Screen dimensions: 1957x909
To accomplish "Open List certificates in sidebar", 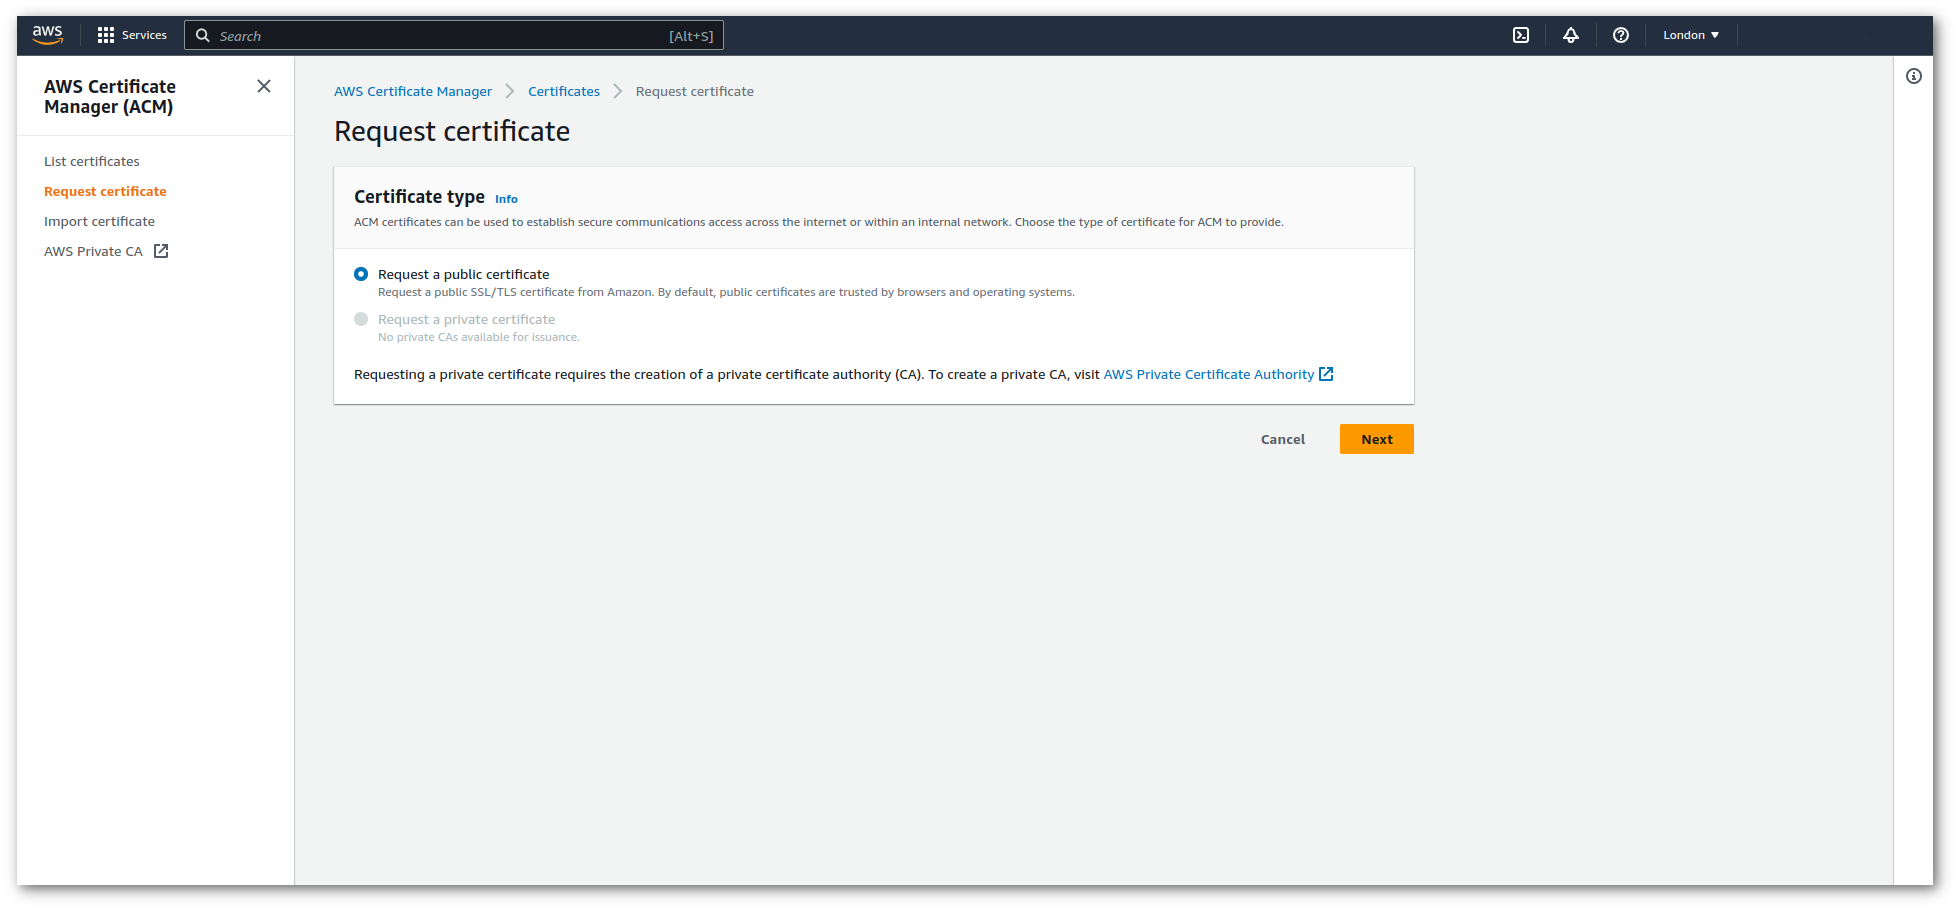I will tap(92, 161).
